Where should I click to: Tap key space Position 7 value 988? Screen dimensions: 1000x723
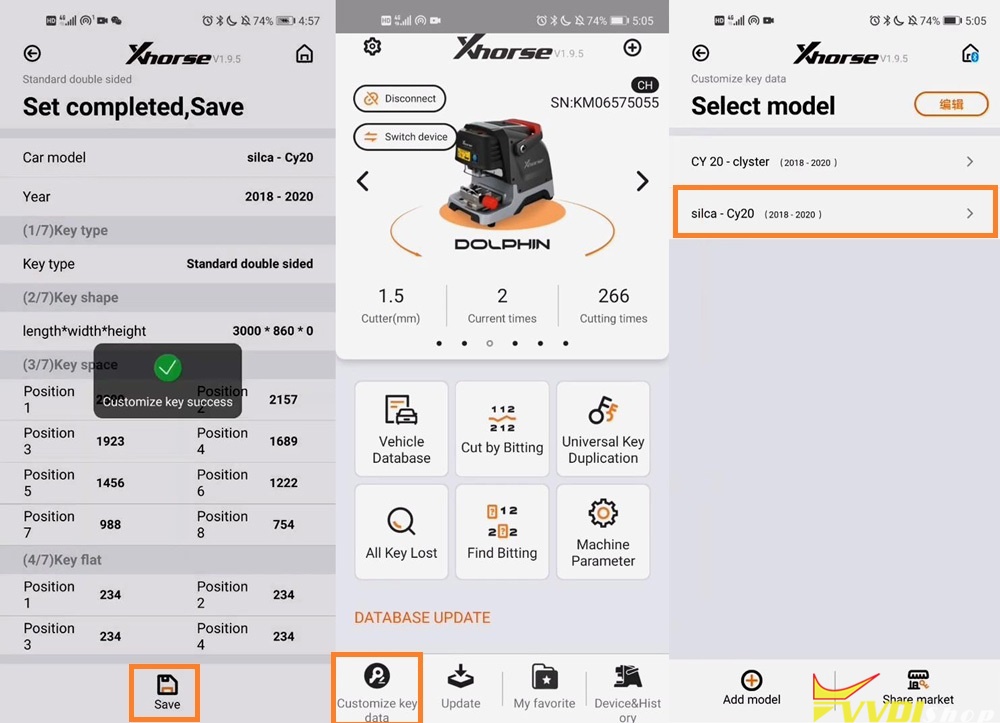coord(110,525)
